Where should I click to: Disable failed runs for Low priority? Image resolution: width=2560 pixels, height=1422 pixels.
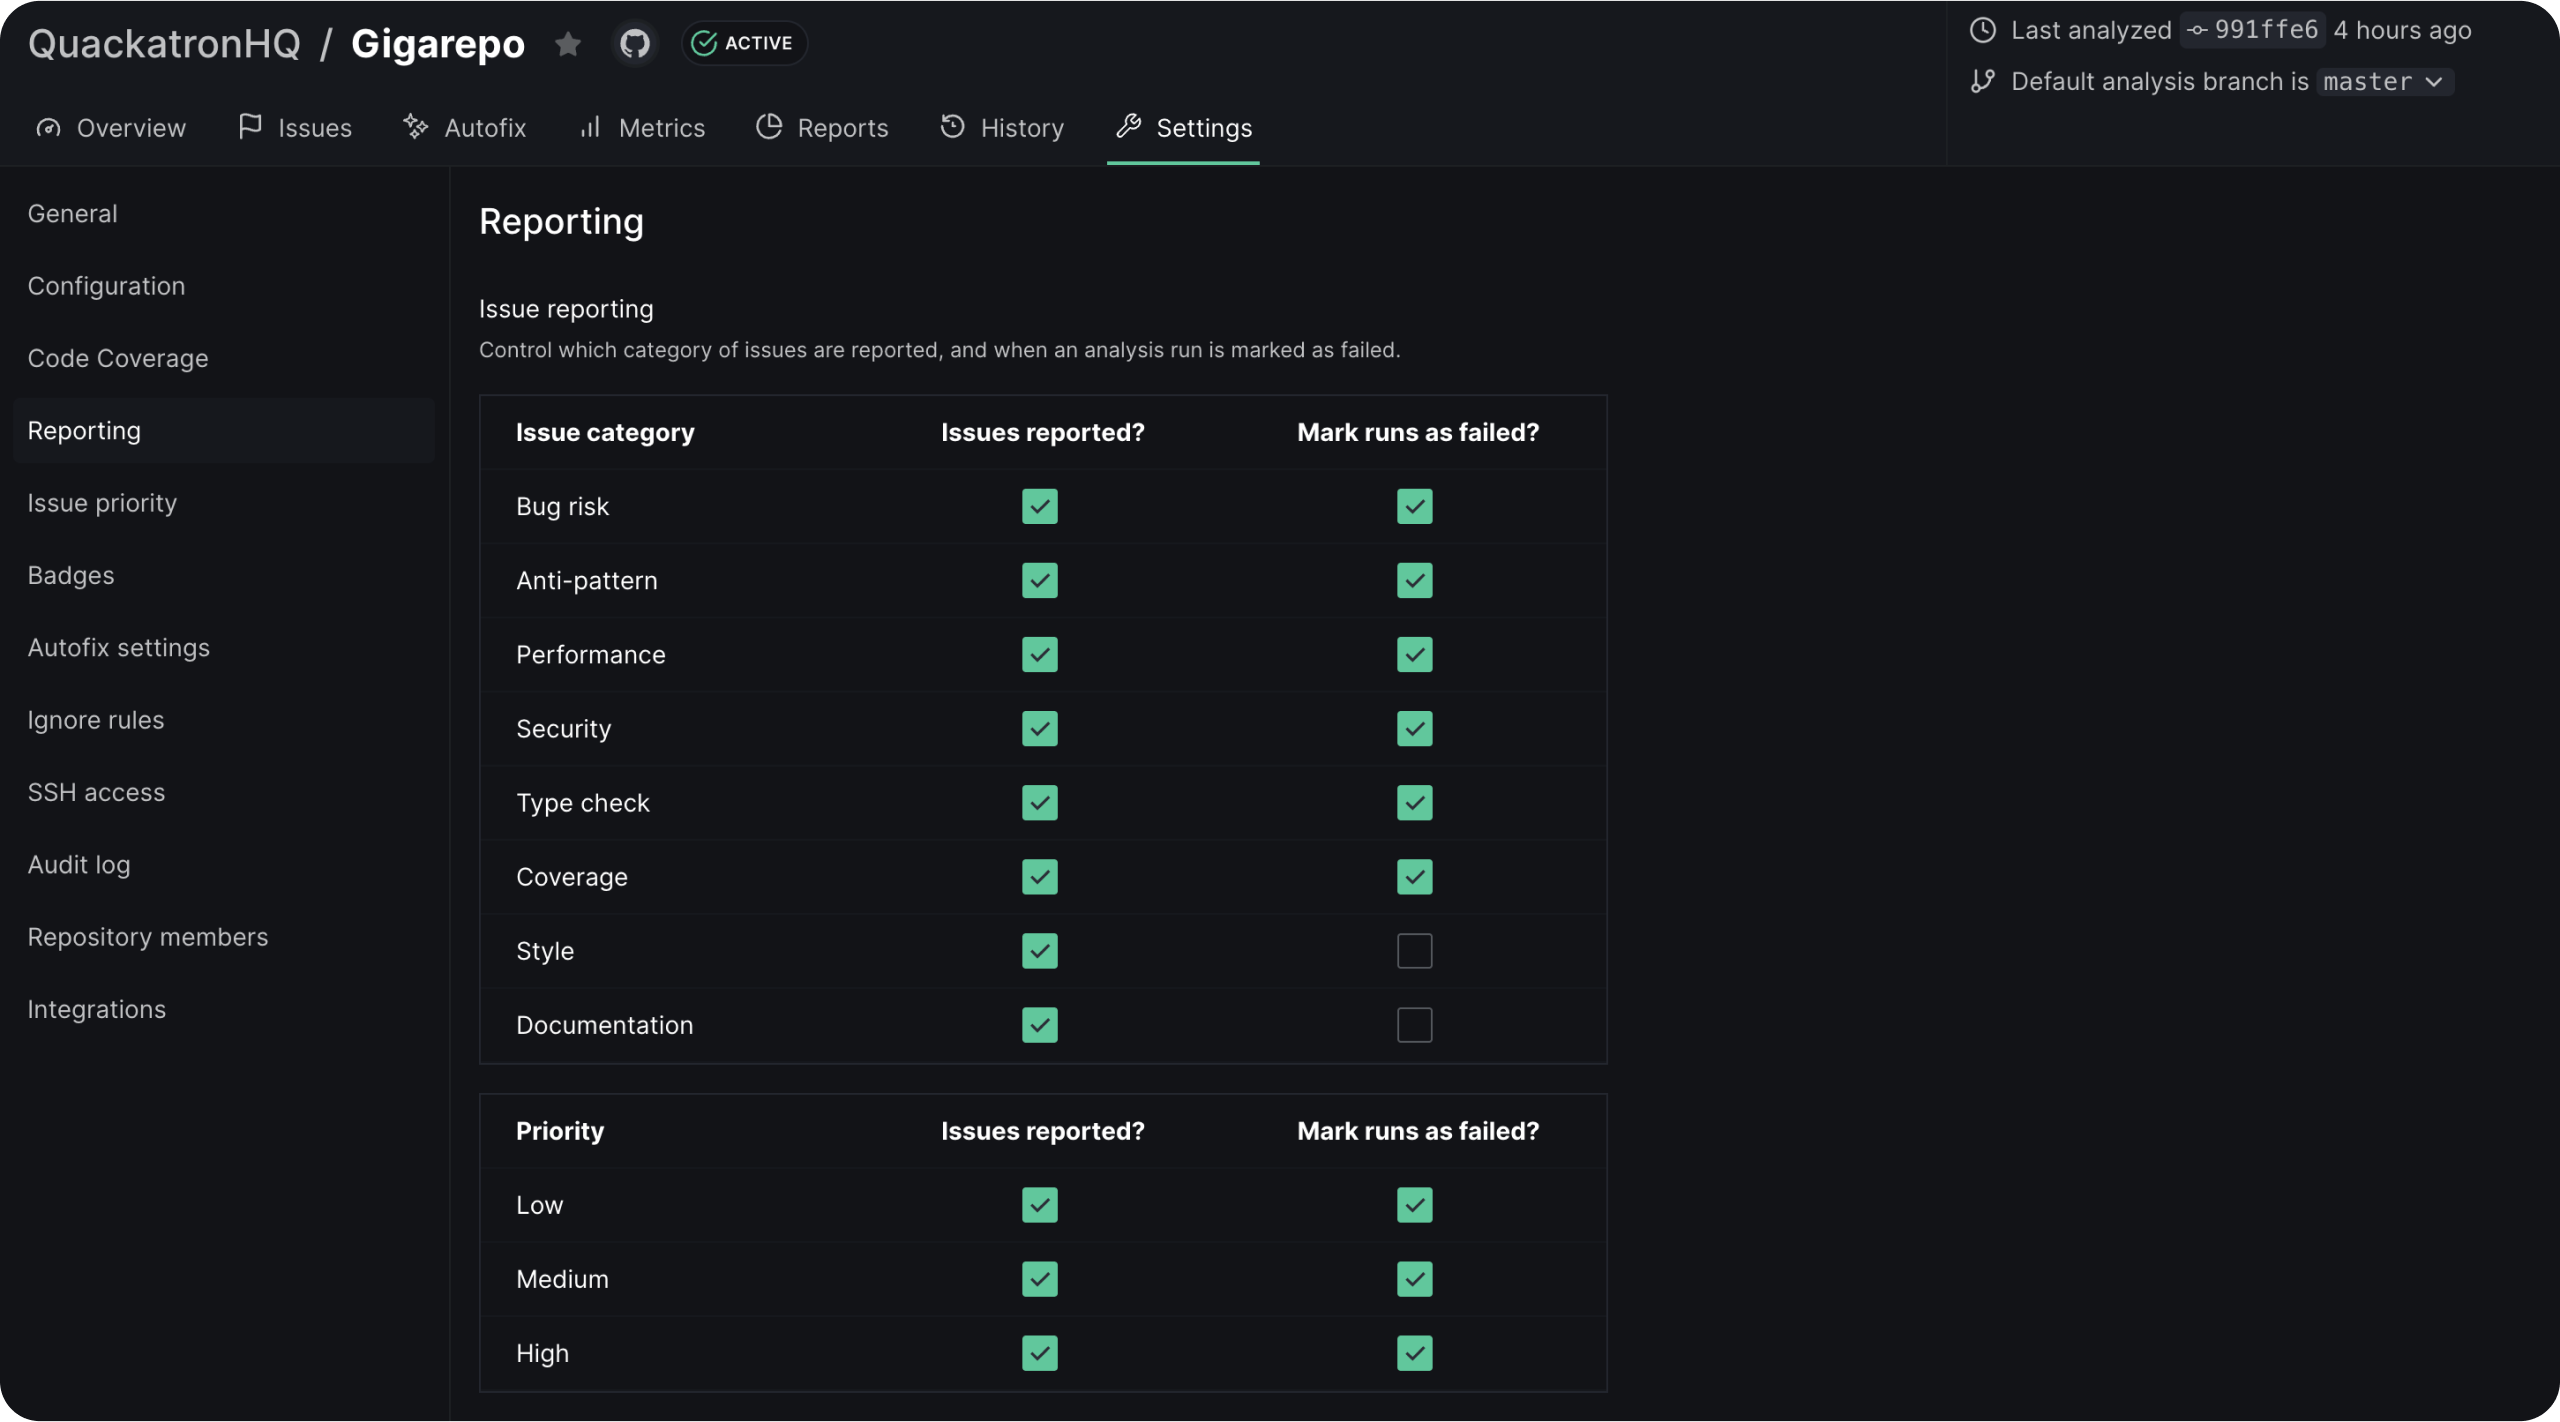tap(1414, 1205)
